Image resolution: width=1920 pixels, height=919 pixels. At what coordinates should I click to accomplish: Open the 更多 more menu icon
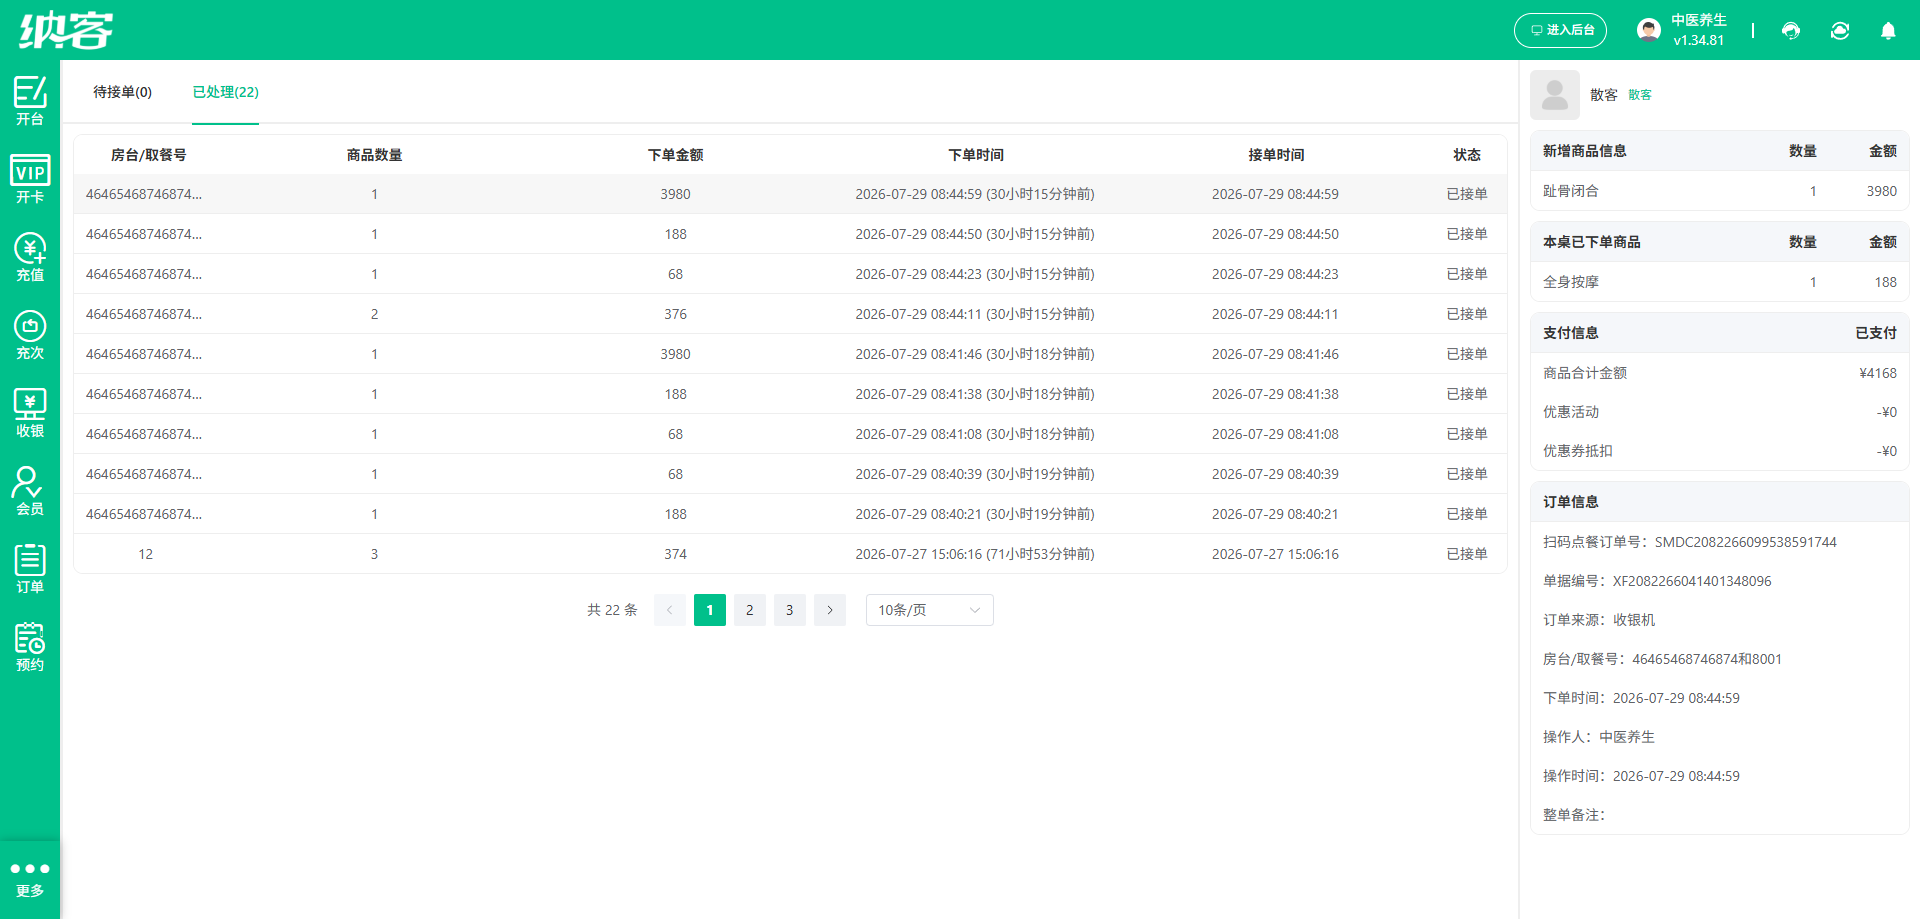tap(30, 879)
